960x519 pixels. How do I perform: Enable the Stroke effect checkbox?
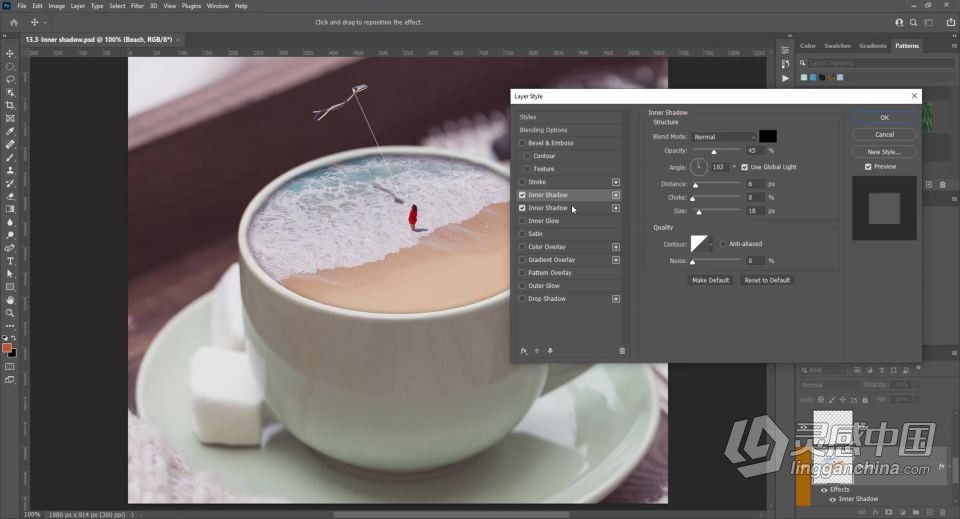pyautogui.click(x=522, y=182)
